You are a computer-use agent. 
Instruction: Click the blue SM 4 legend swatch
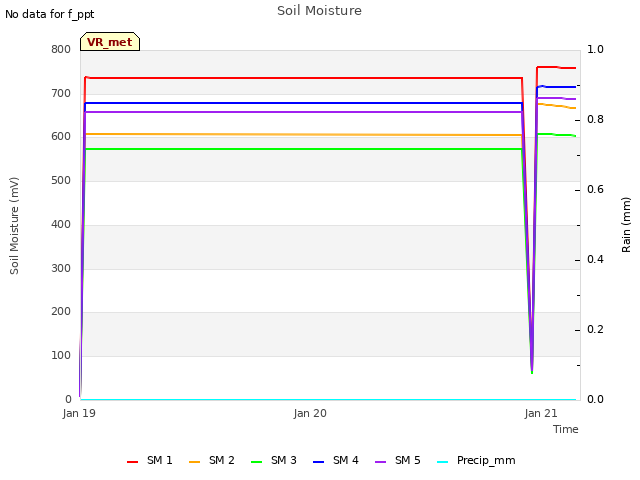[x=318, y=462]
